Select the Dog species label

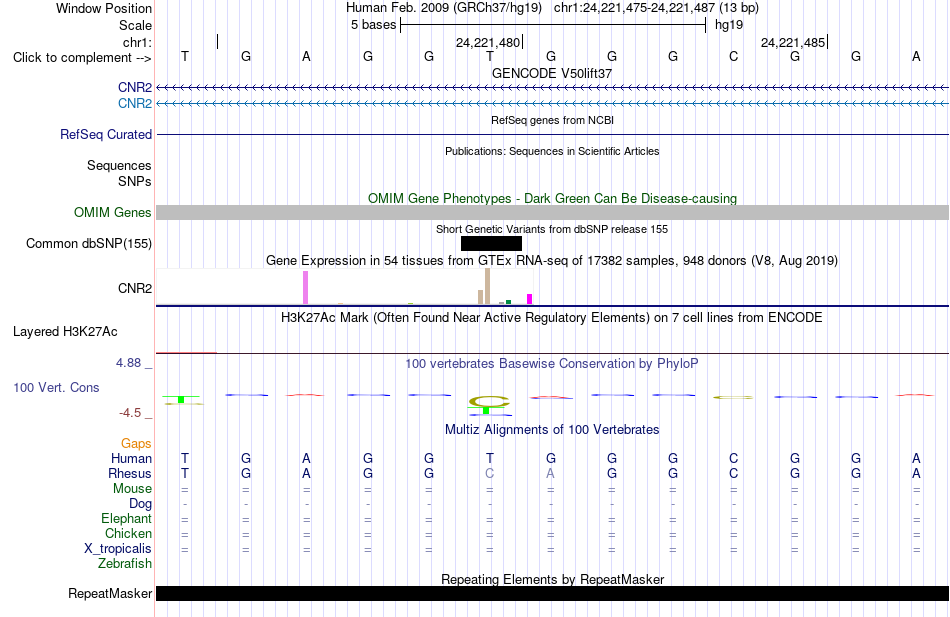(x=141, y=504)
